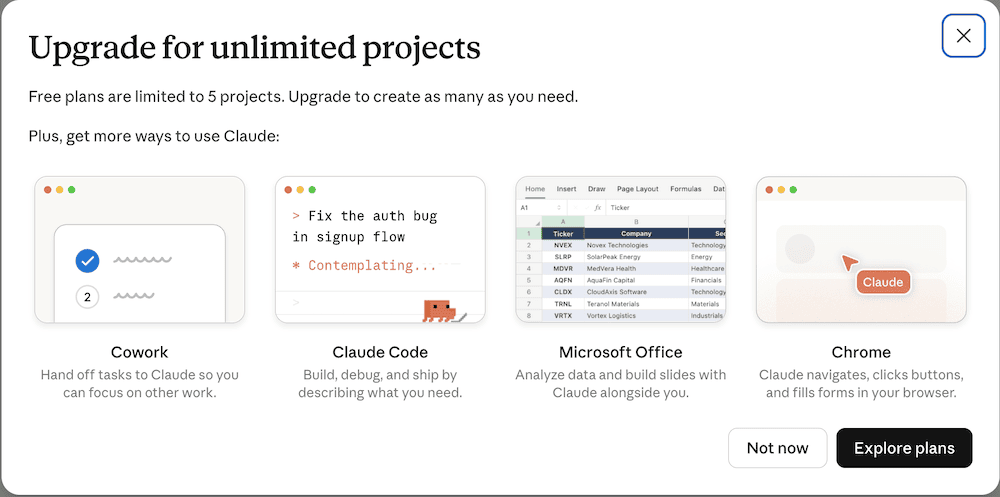Screen dimensions: 1000x497
Task: Click the Microsoft Office title text
Action: pos(621,352)
